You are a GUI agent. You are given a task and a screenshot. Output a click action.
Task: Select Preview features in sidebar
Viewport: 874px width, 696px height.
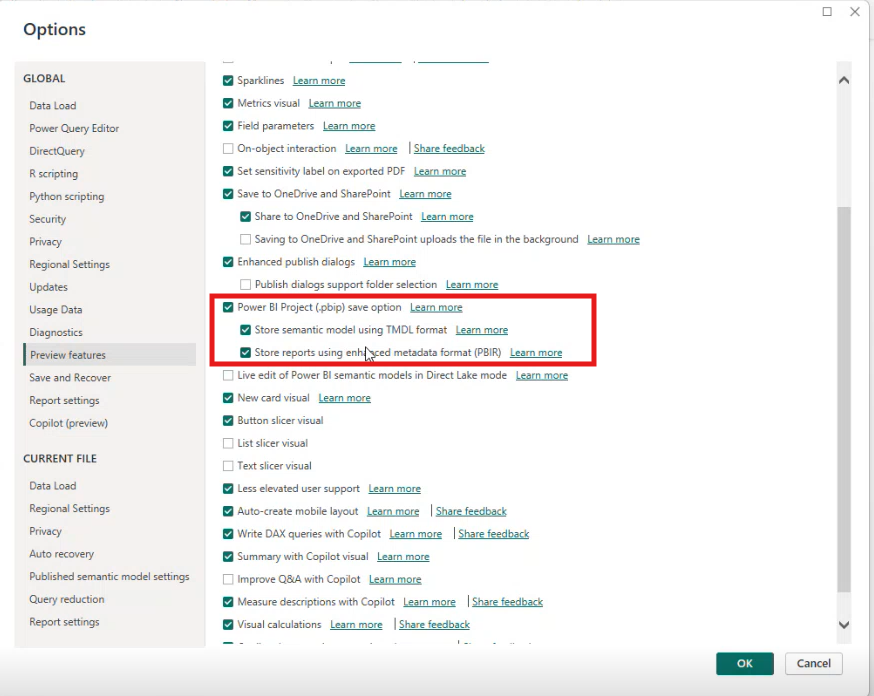tap(110, 355)
